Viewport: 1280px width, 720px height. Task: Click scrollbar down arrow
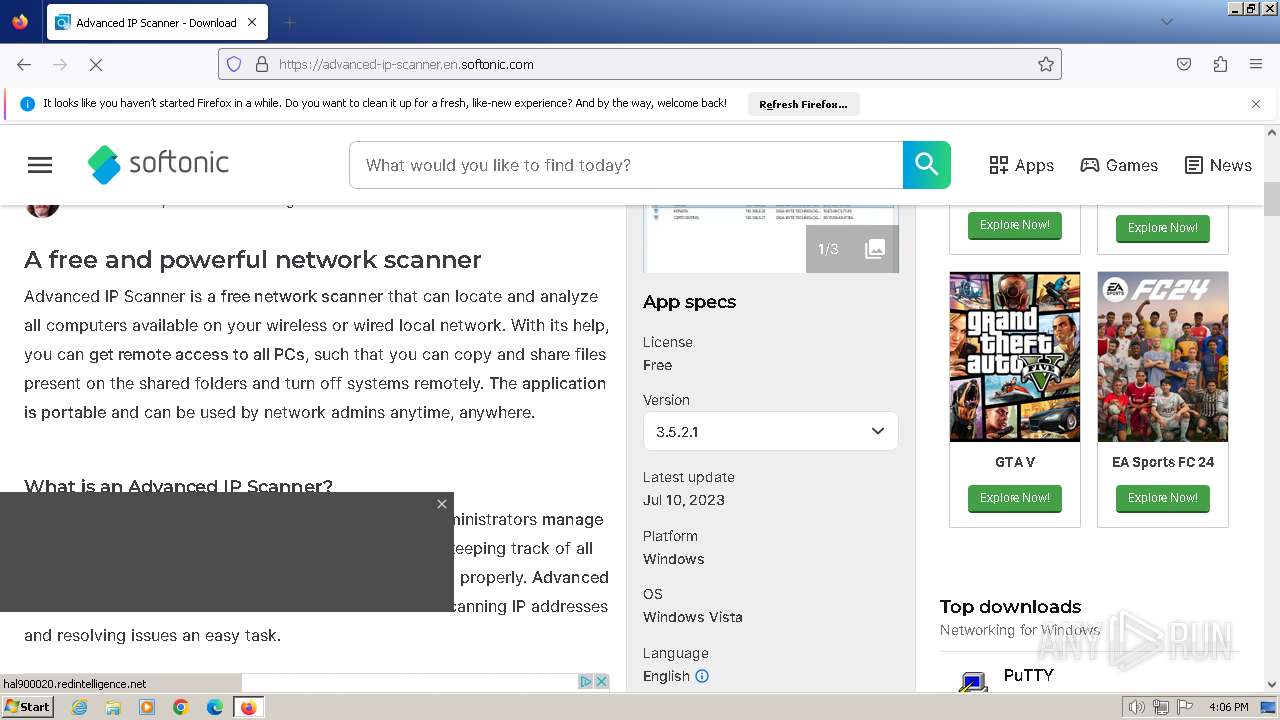[x=1272, y=685]
